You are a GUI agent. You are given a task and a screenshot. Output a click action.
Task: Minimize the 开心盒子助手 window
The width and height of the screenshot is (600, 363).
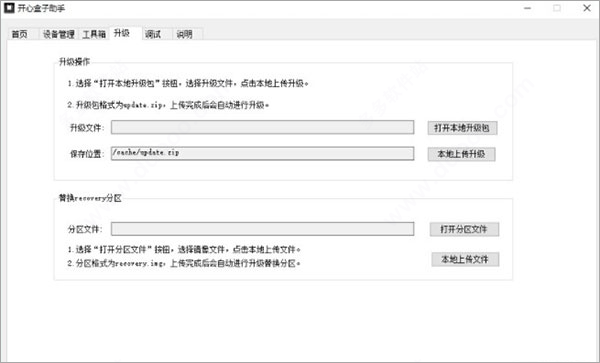point(527,8)
